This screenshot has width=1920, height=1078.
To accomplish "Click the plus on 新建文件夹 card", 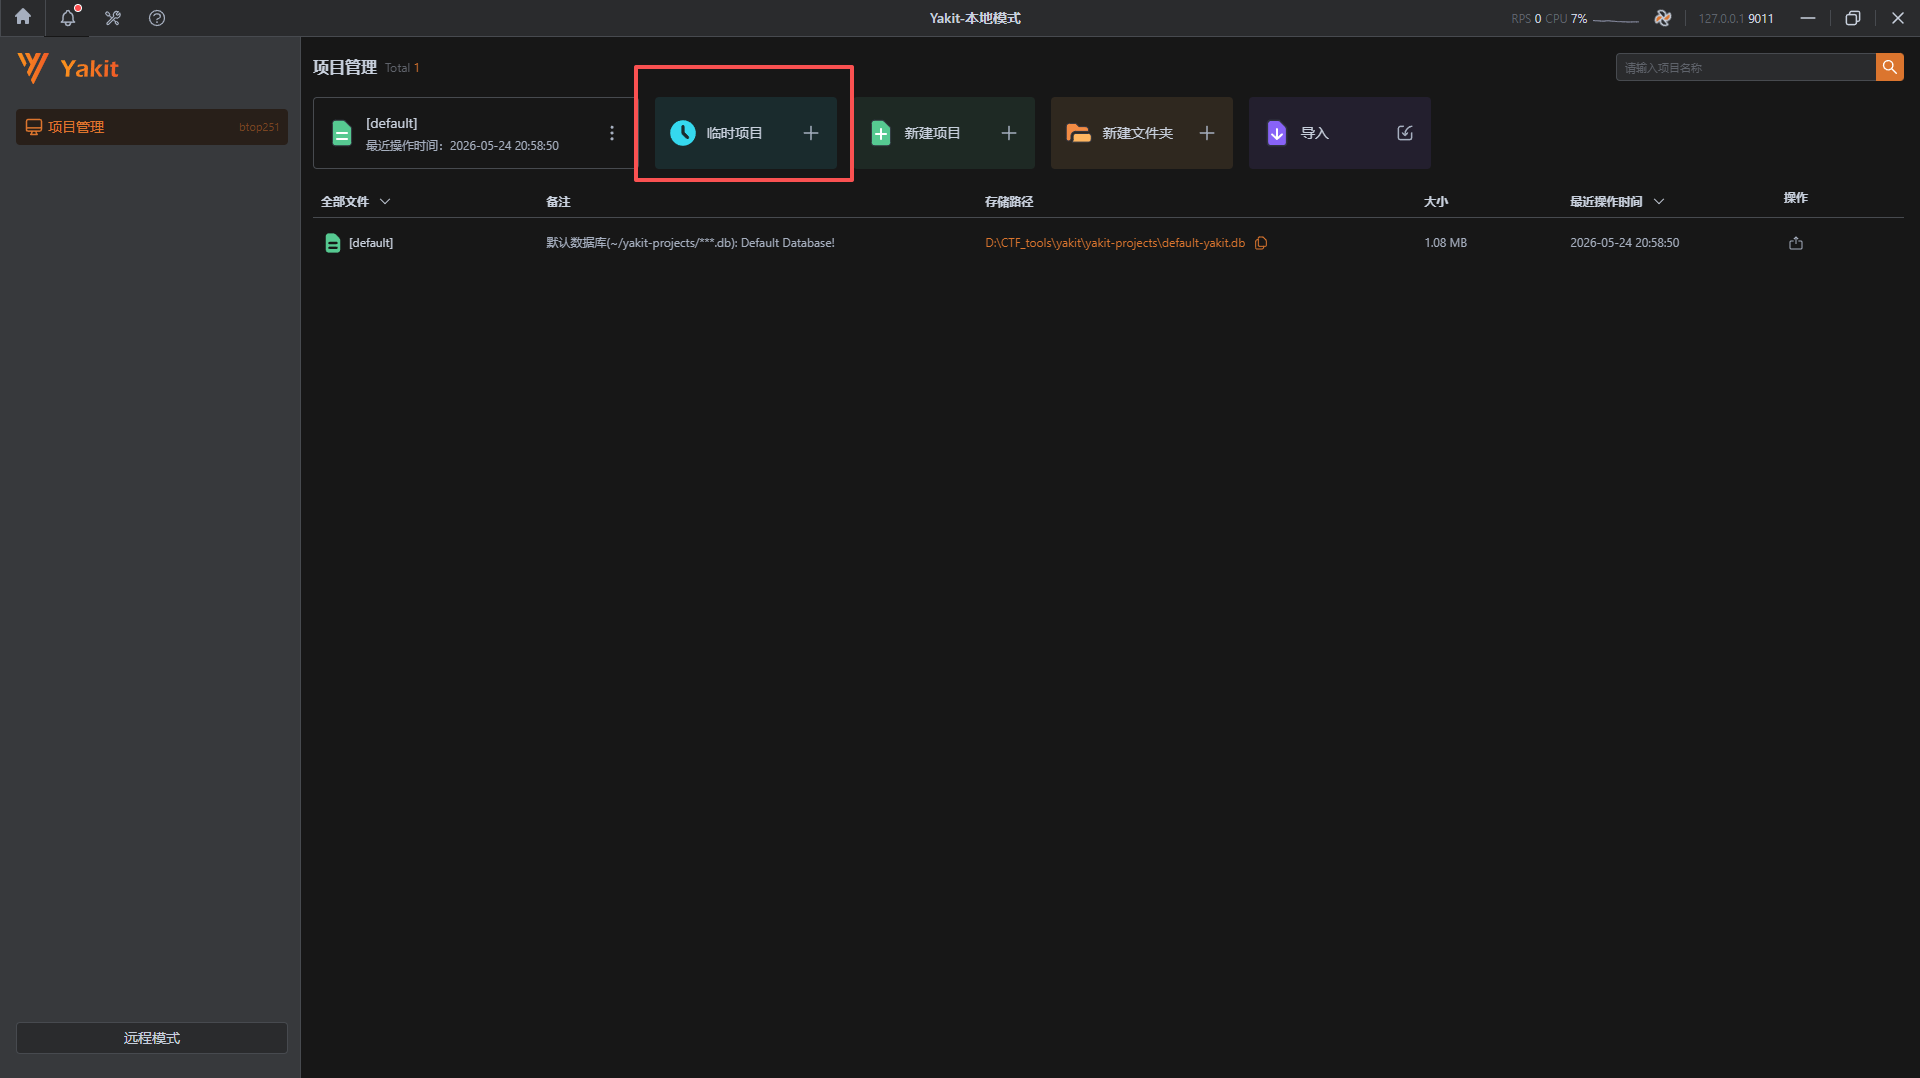I will tap(1207, 133).
